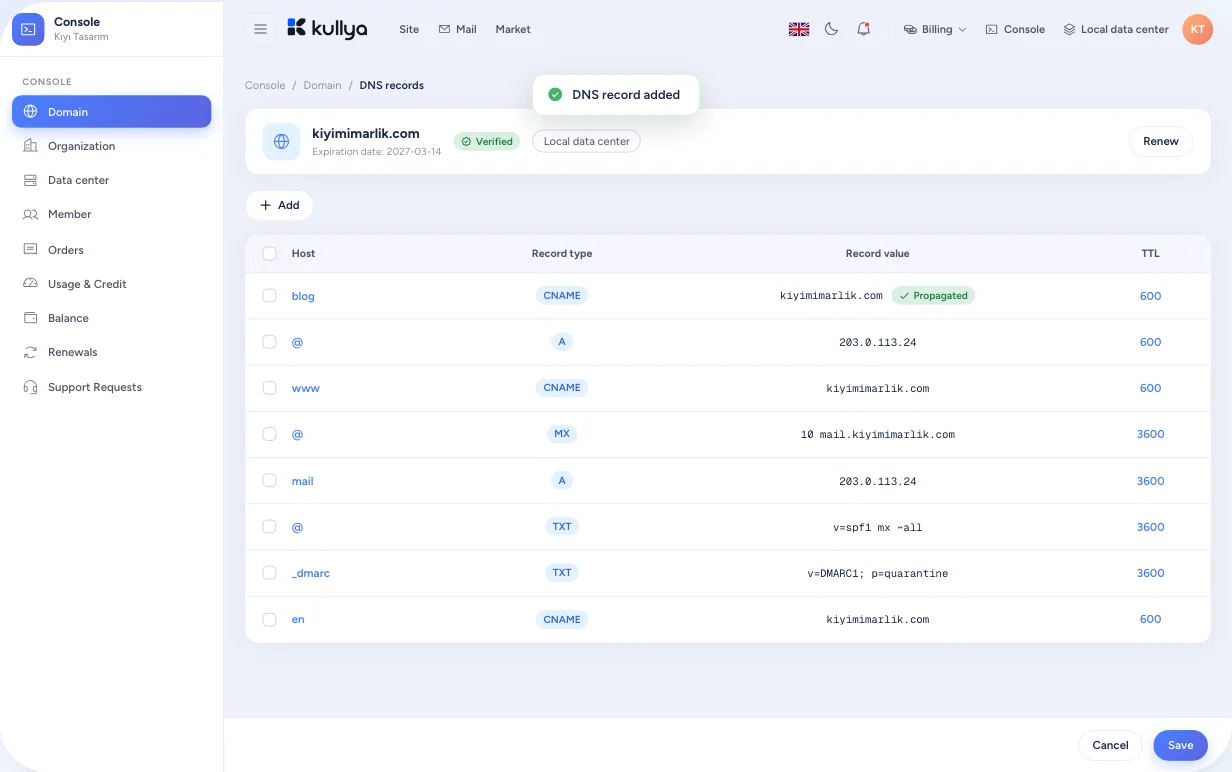This screenshot has height=772, width=1232.
Task: Click record value v=spf1 mx ~all
Action: [x=877, y=527]
